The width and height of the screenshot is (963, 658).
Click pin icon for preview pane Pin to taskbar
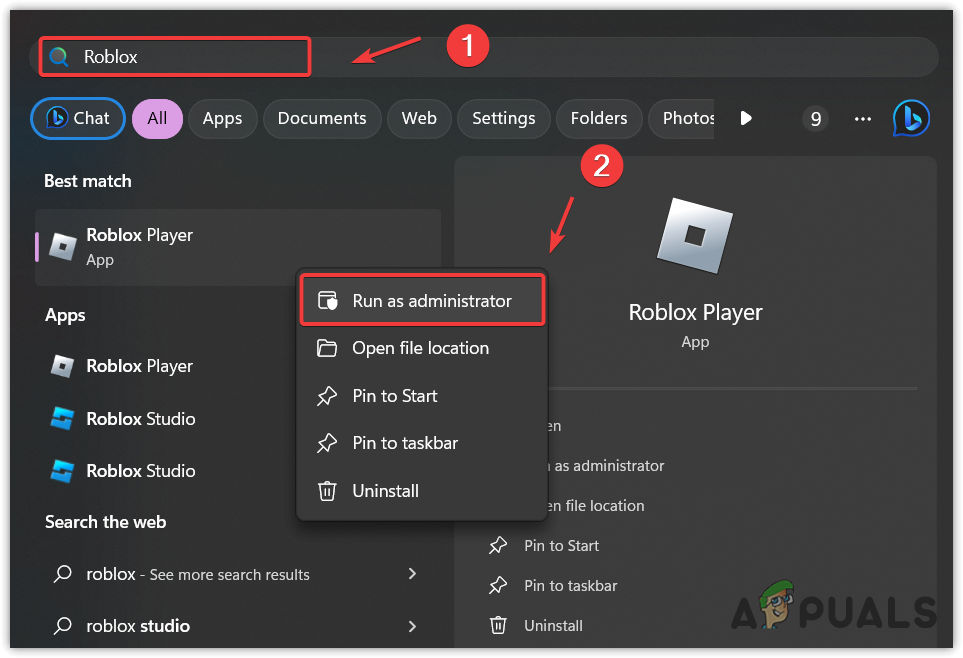pyautogui.click(x=498, y=586)
